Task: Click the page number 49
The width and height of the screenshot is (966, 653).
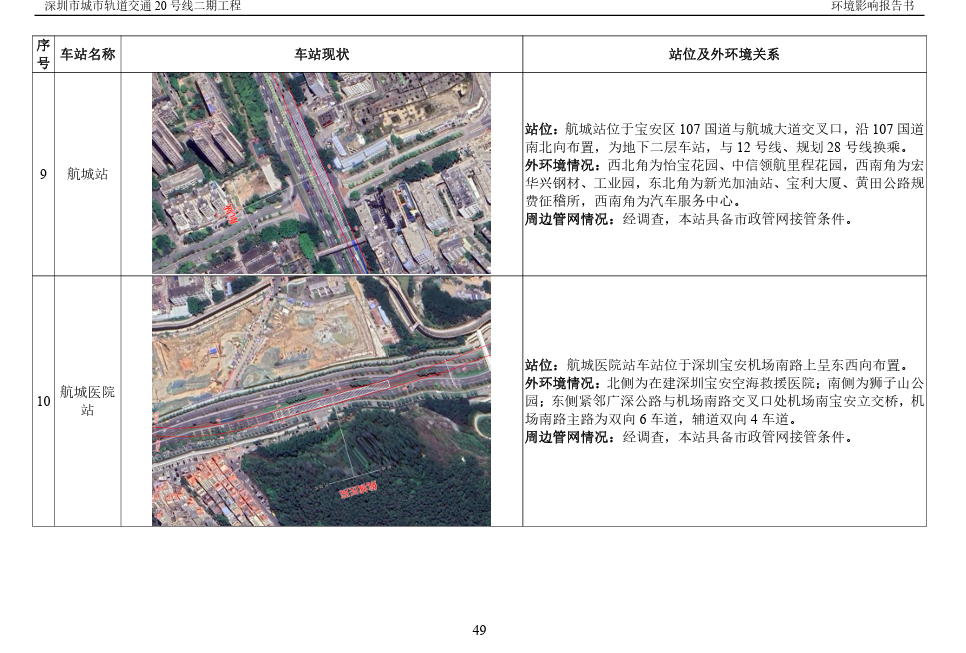Action: (x=479, y=630)
